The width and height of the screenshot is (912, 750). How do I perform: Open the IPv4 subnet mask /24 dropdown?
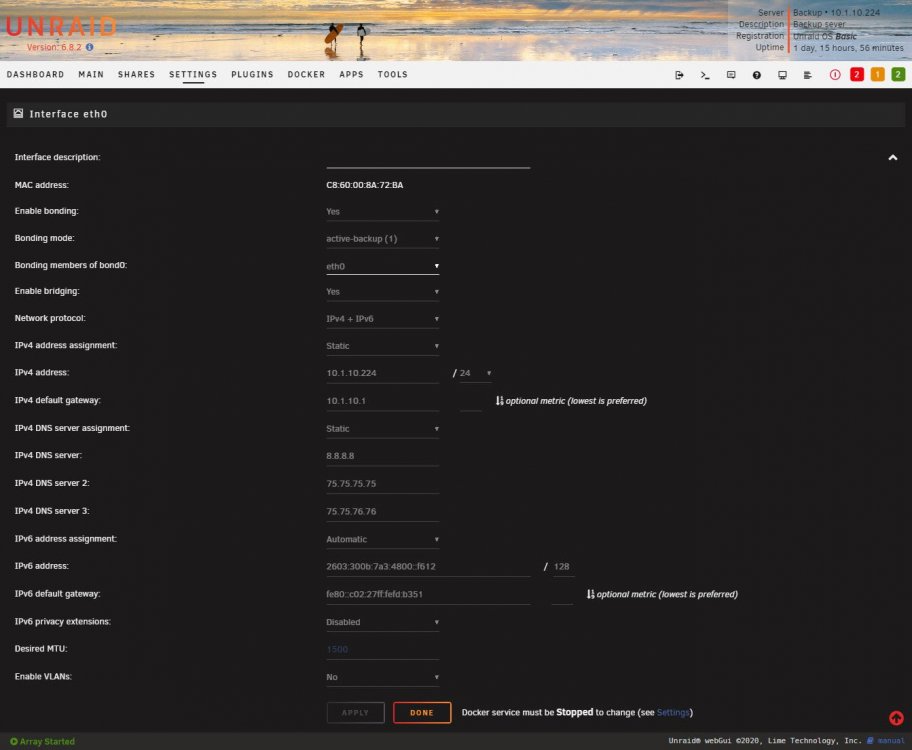tap(476, 374)
